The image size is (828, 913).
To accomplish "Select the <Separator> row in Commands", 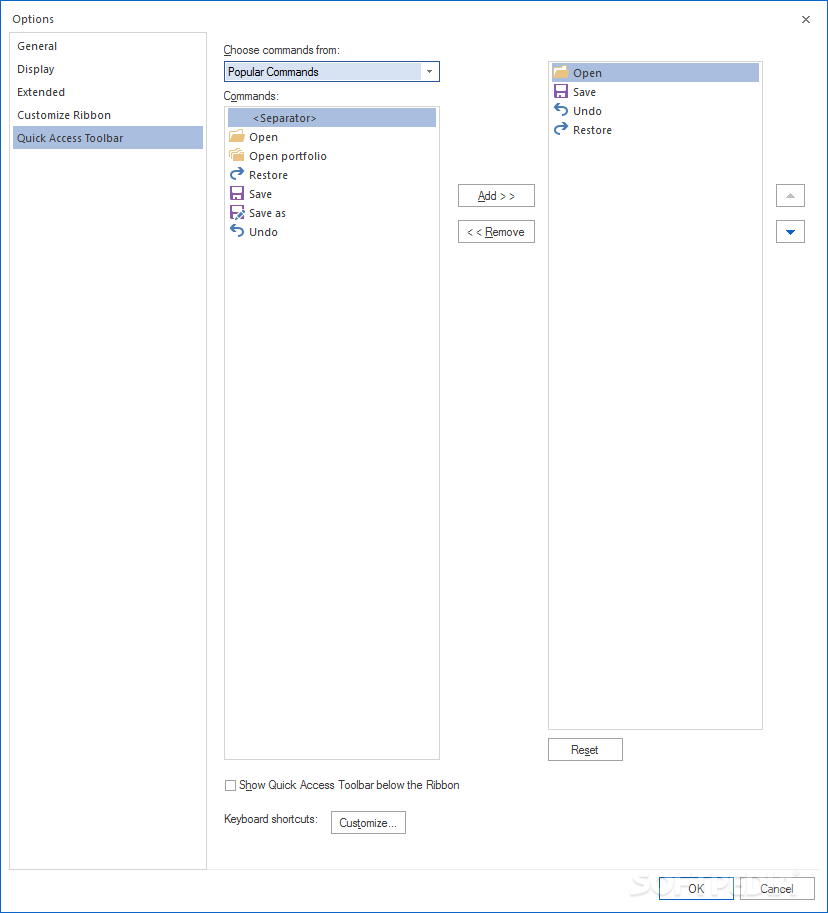I will tap(332, 118).
